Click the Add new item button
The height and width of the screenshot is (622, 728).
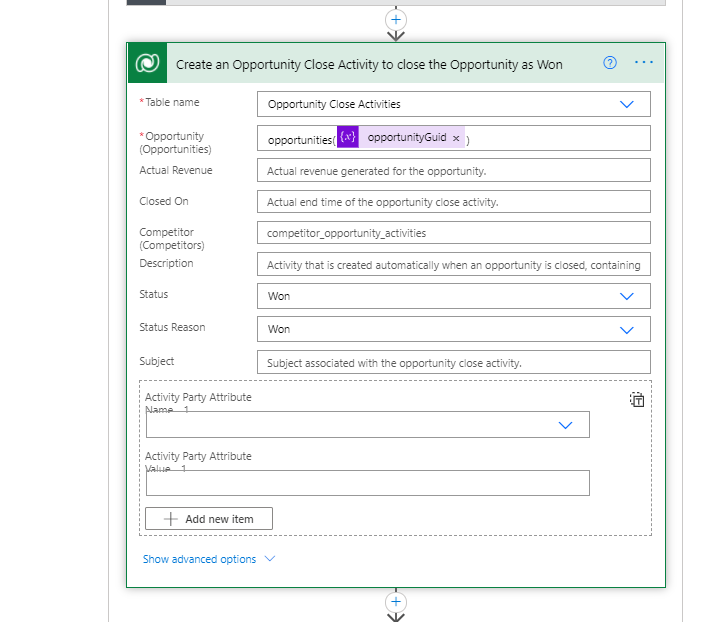[x=209, y=518]
